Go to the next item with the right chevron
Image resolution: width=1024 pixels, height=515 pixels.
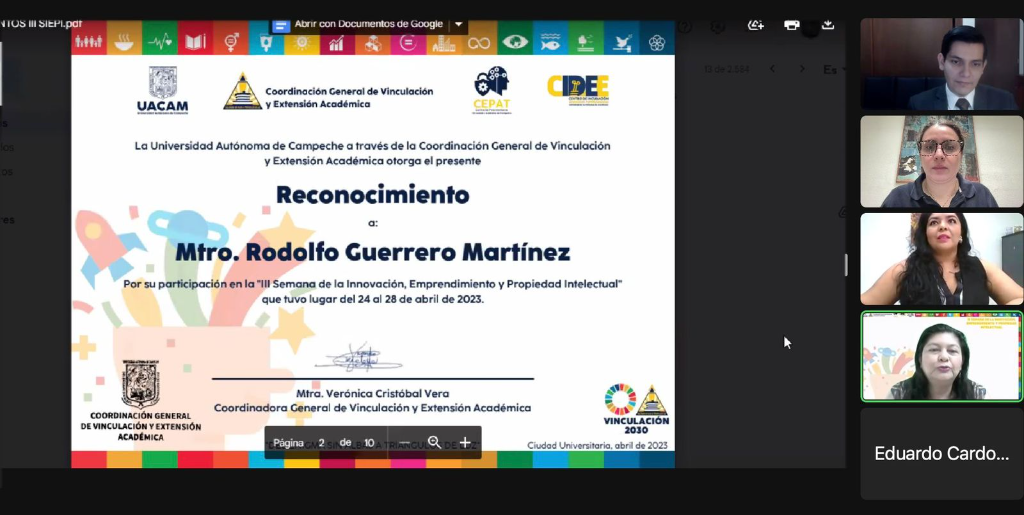point(802,69)
